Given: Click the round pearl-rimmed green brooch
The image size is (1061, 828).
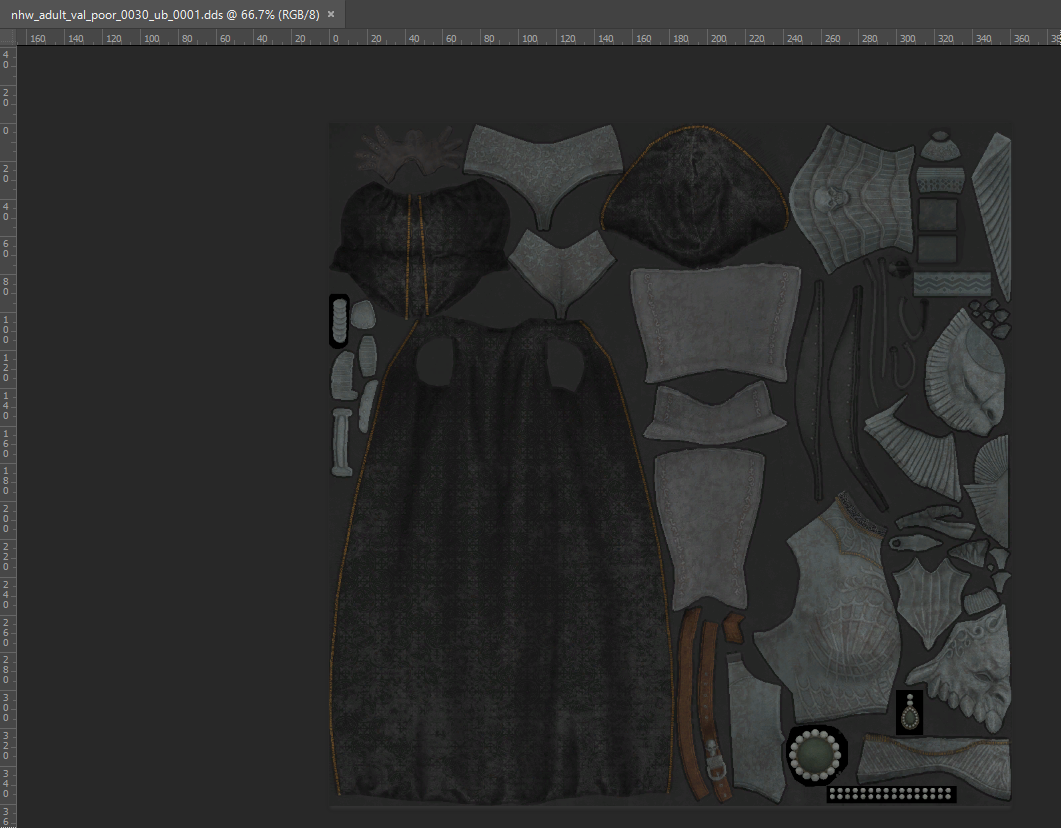Looking at the screenshot, I should (817, 754).
